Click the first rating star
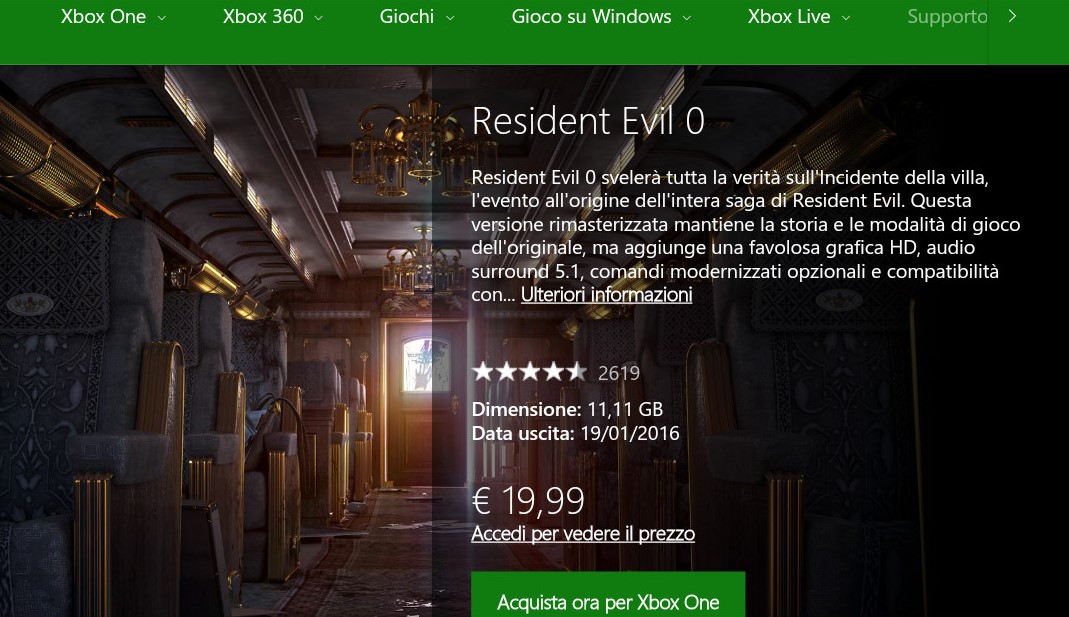This screenshot has width=1069, height=617. [x=483, y=372]
